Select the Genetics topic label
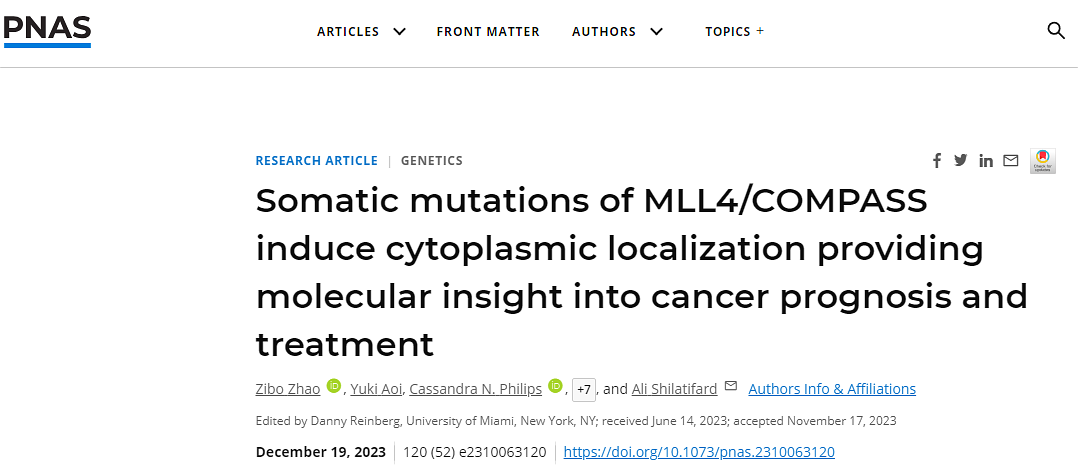This screenshot has height=475, width=1078. pyautogui.click(x=432, y=161)
